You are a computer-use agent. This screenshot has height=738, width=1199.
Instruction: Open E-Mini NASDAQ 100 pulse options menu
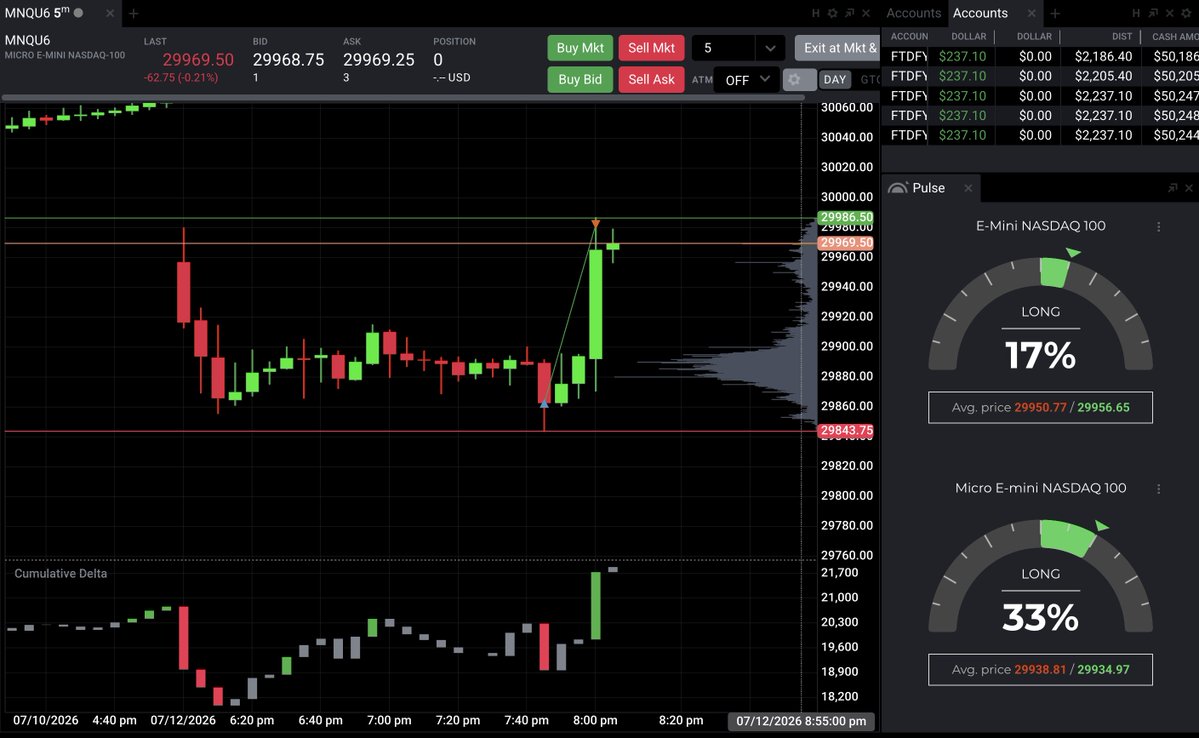pyautogui.click(x=1158, y=226)
